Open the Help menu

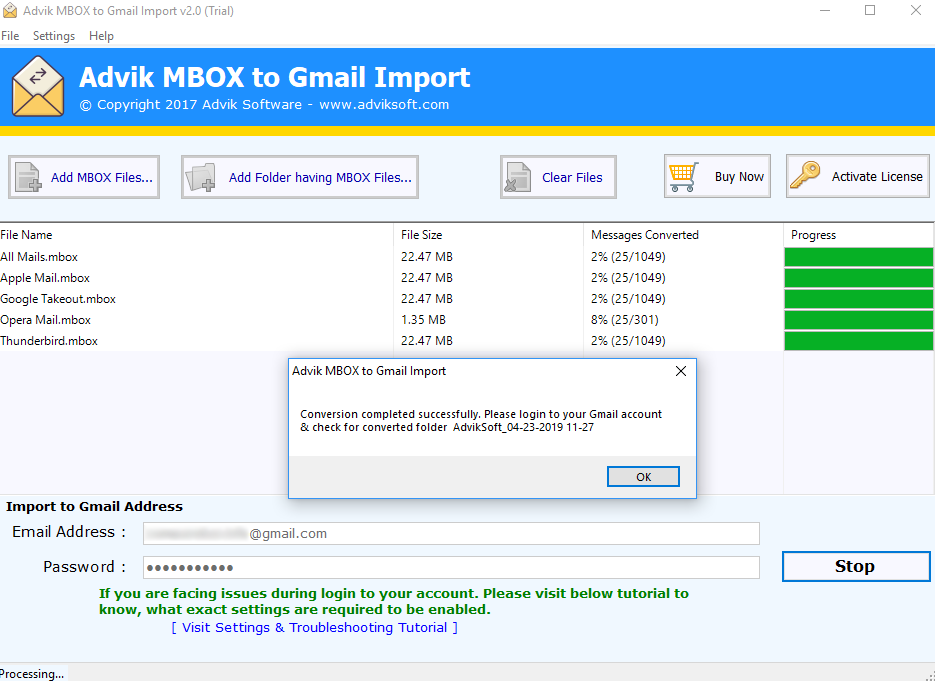click(x=101, y=36)
